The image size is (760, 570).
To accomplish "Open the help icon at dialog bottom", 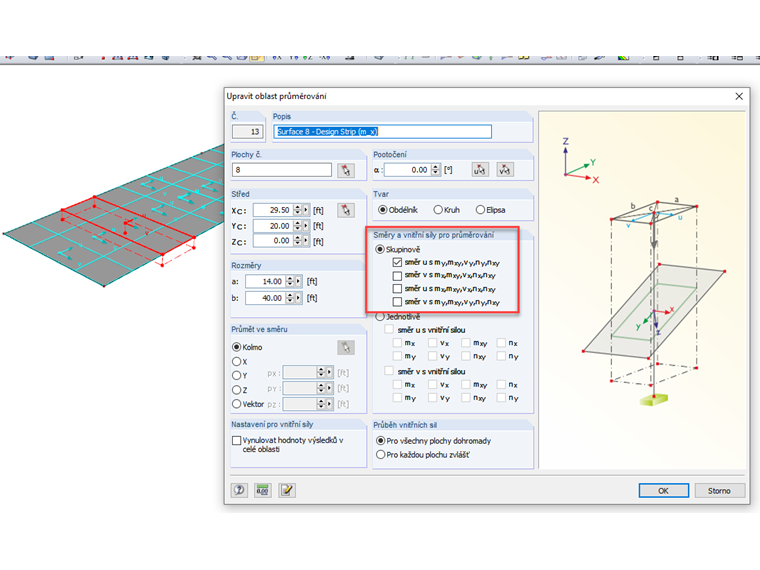I will [x=239, y=490].
